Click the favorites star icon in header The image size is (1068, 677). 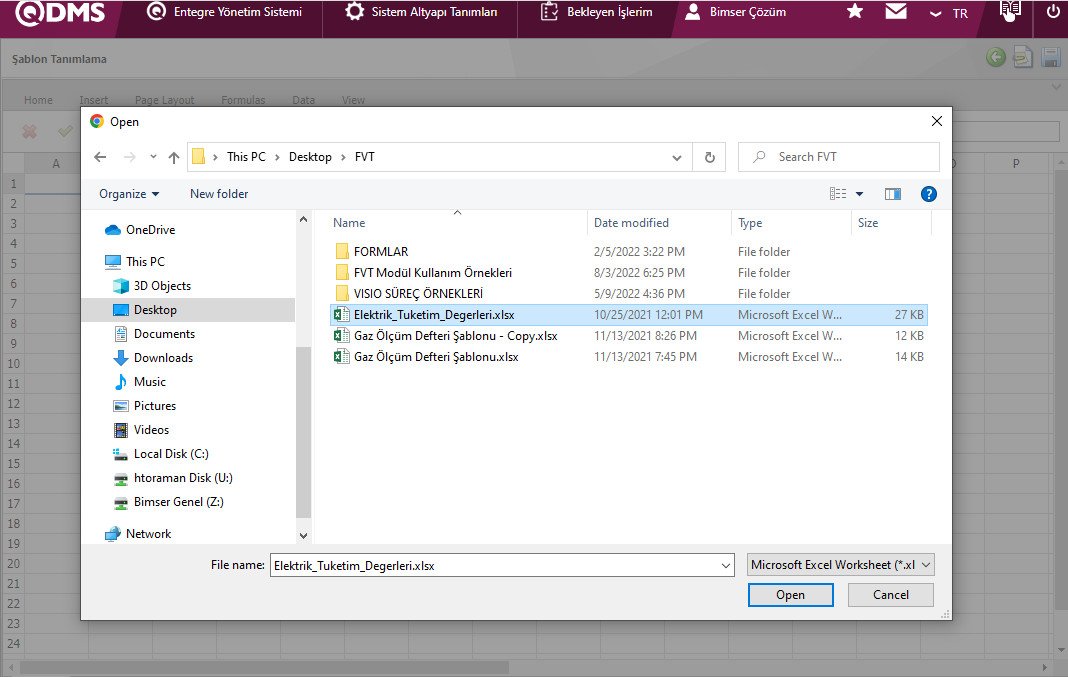[x=855, y=12]
